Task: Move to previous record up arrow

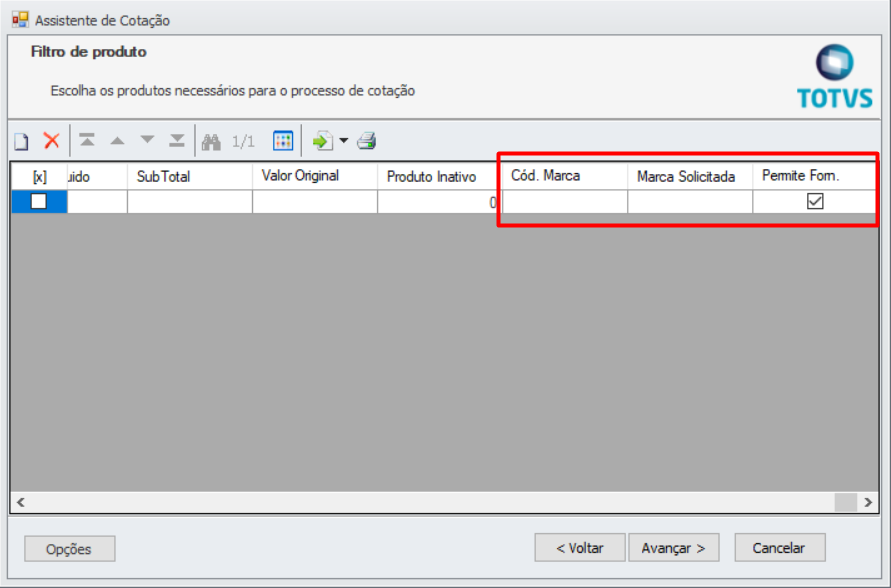Action: point(117,140)
